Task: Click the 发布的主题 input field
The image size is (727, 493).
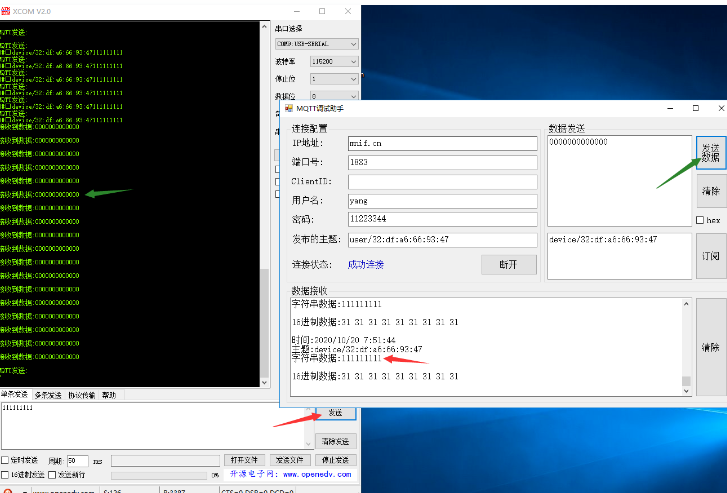Action: click(442, 239)
